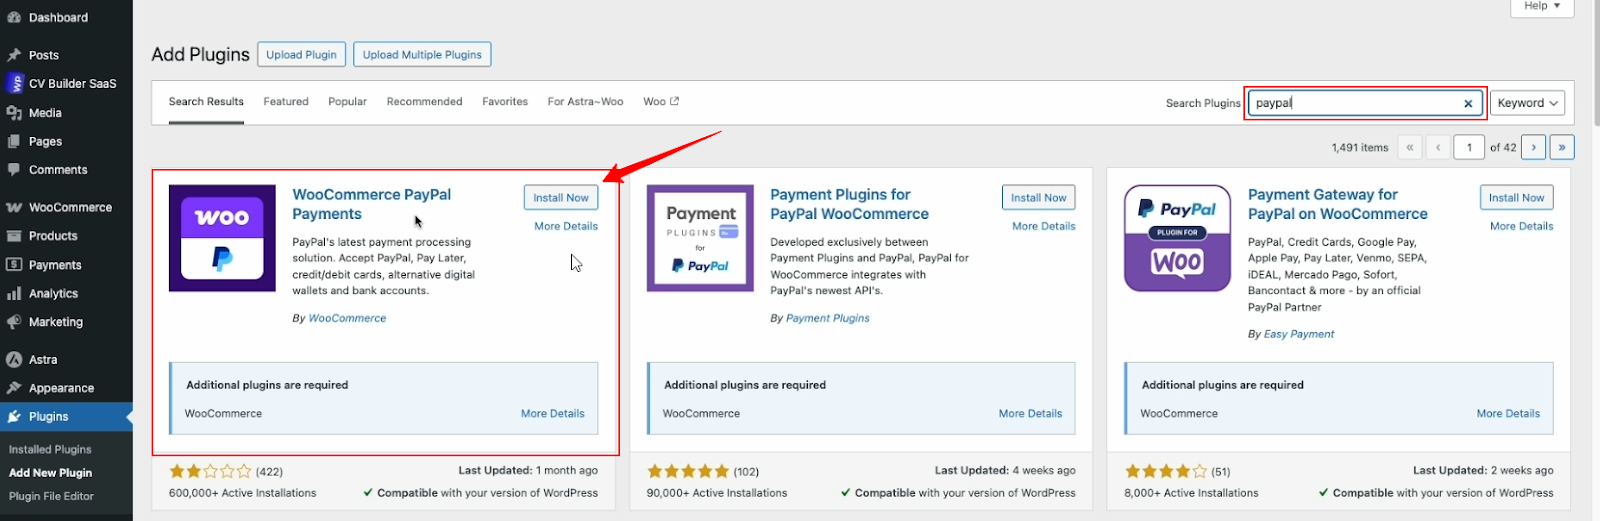This screenshot has width=1600, height=521.
Task: Install Payment Gateway for PayPal on WooCommerce
Action: point(1517,198)
